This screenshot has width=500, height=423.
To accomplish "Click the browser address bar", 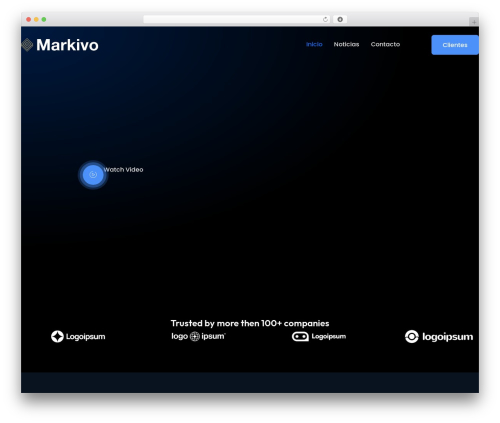I will tap(237, 20).
